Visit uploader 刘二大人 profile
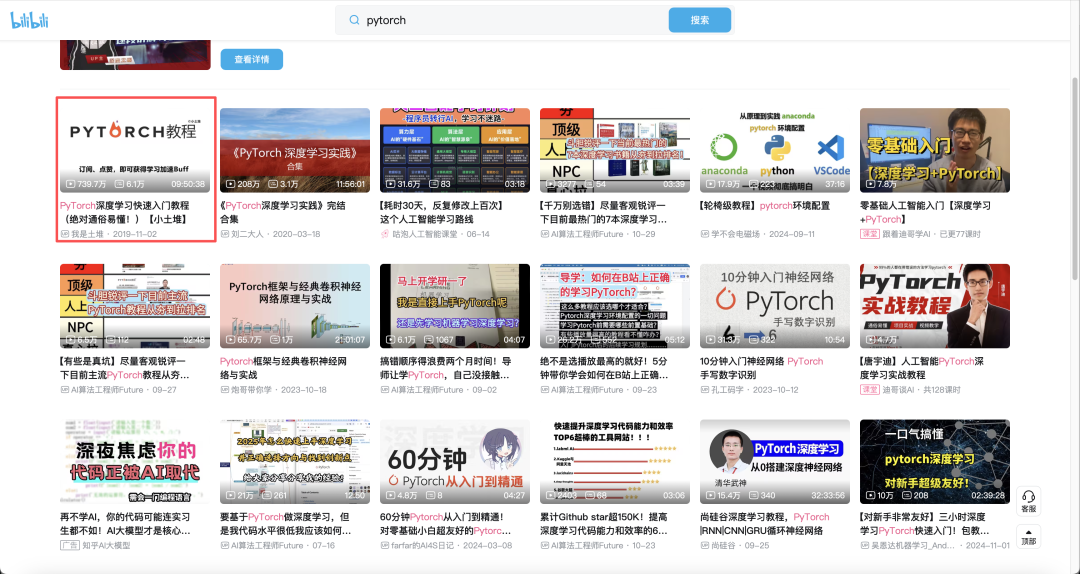The image size is (1080, 574). [x=247, y=234]
